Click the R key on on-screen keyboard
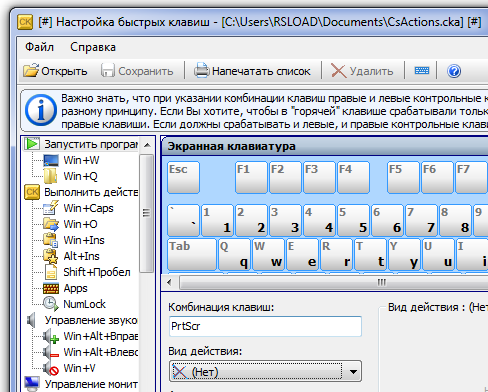 336,254
